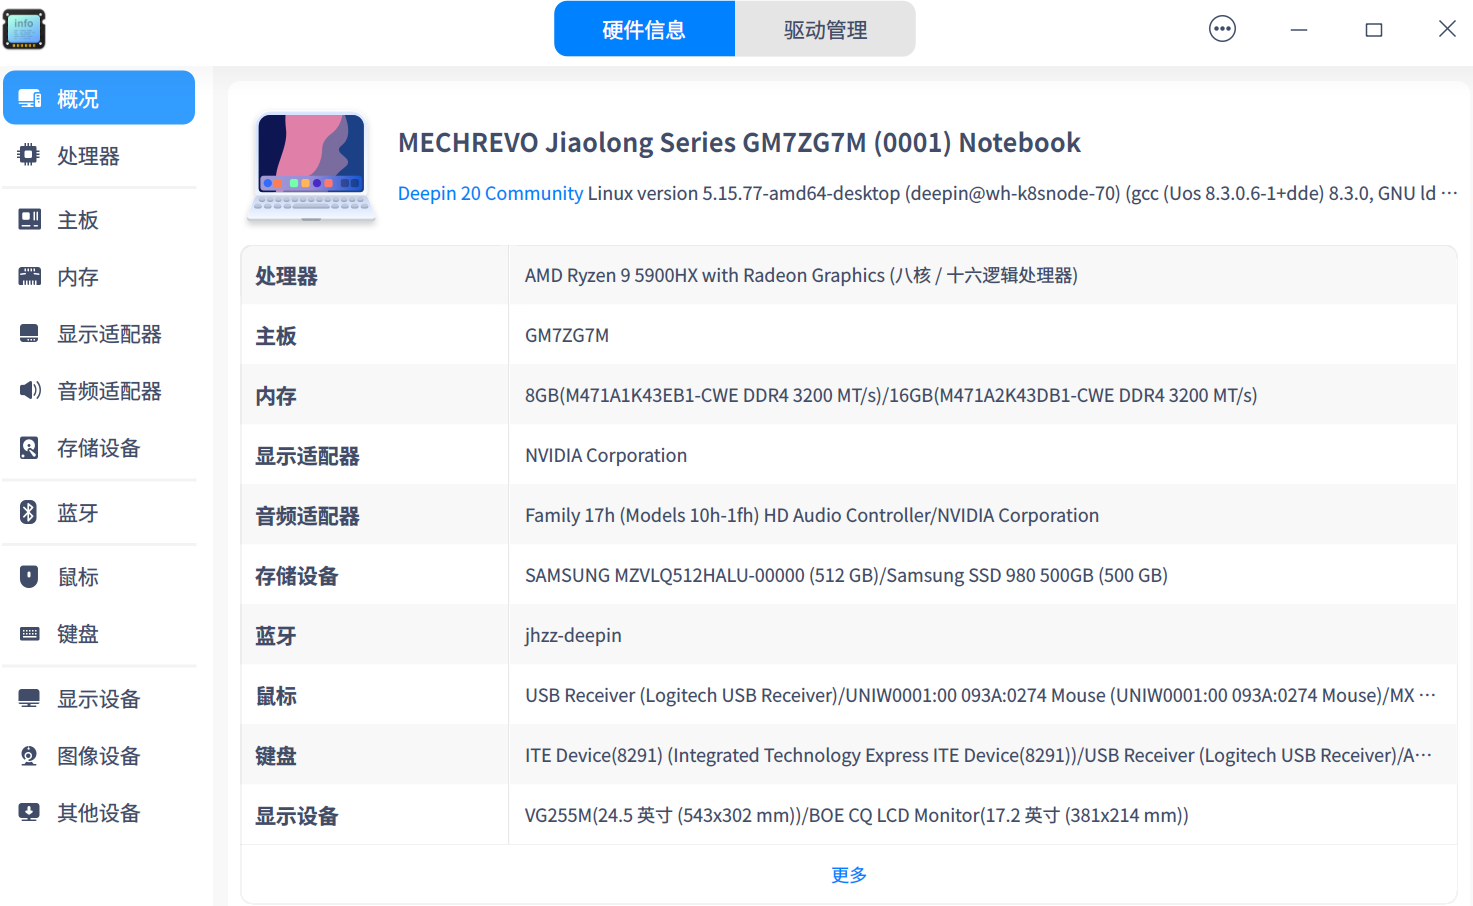
Task: Open 内存 in the sidebar
Action: [99, 276]
